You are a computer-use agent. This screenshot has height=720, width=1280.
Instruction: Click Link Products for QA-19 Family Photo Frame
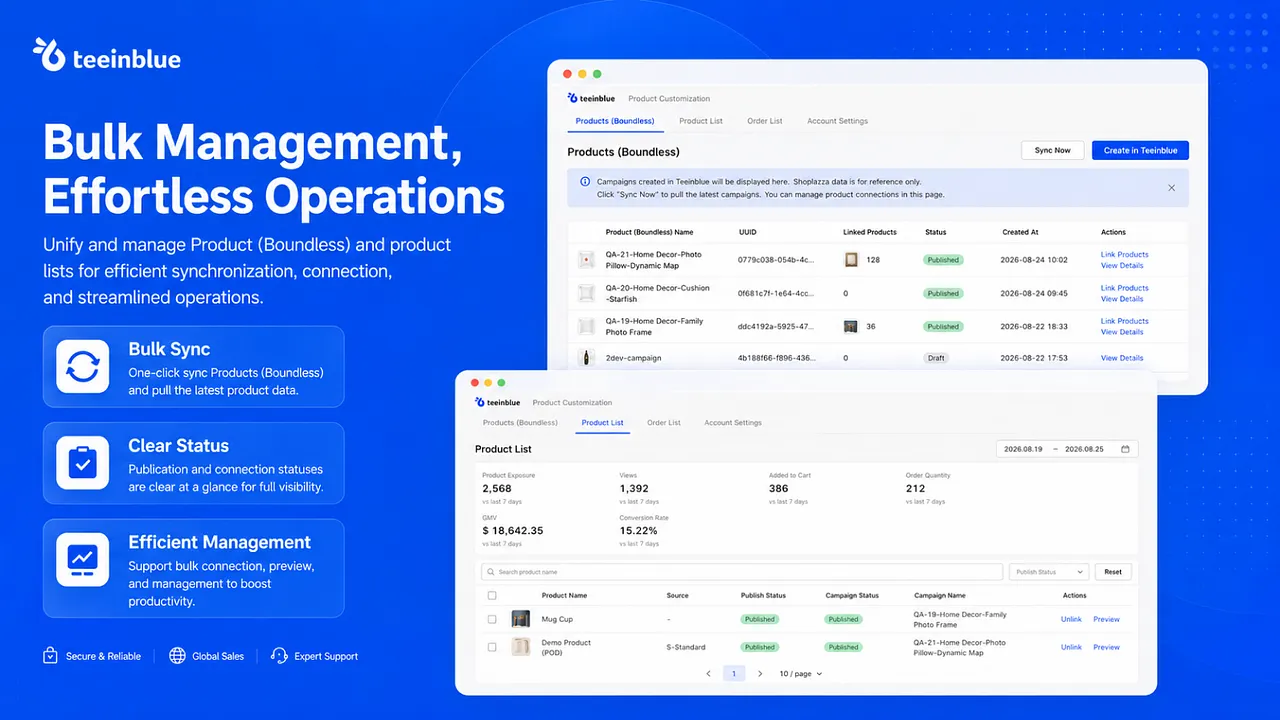(x=1125, y=321)
